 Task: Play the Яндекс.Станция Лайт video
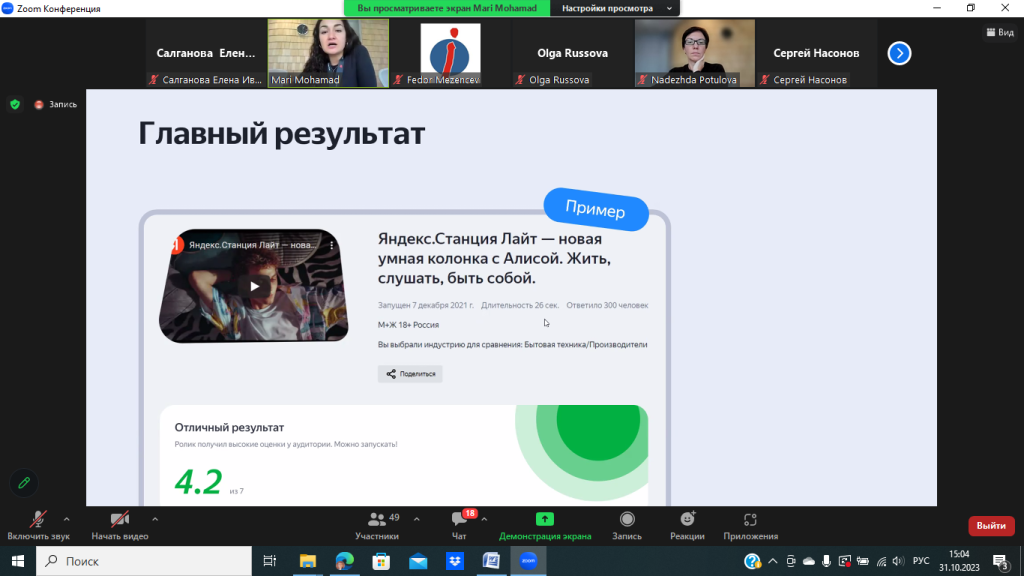pyautogui.click(x=255, y=287)
